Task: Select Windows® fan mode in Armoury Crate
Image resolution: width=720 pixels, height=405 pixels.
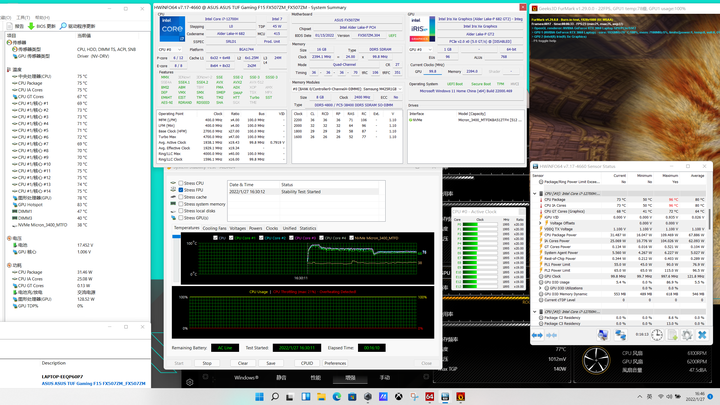Action: pyautogui.click(x=247, y=377)
